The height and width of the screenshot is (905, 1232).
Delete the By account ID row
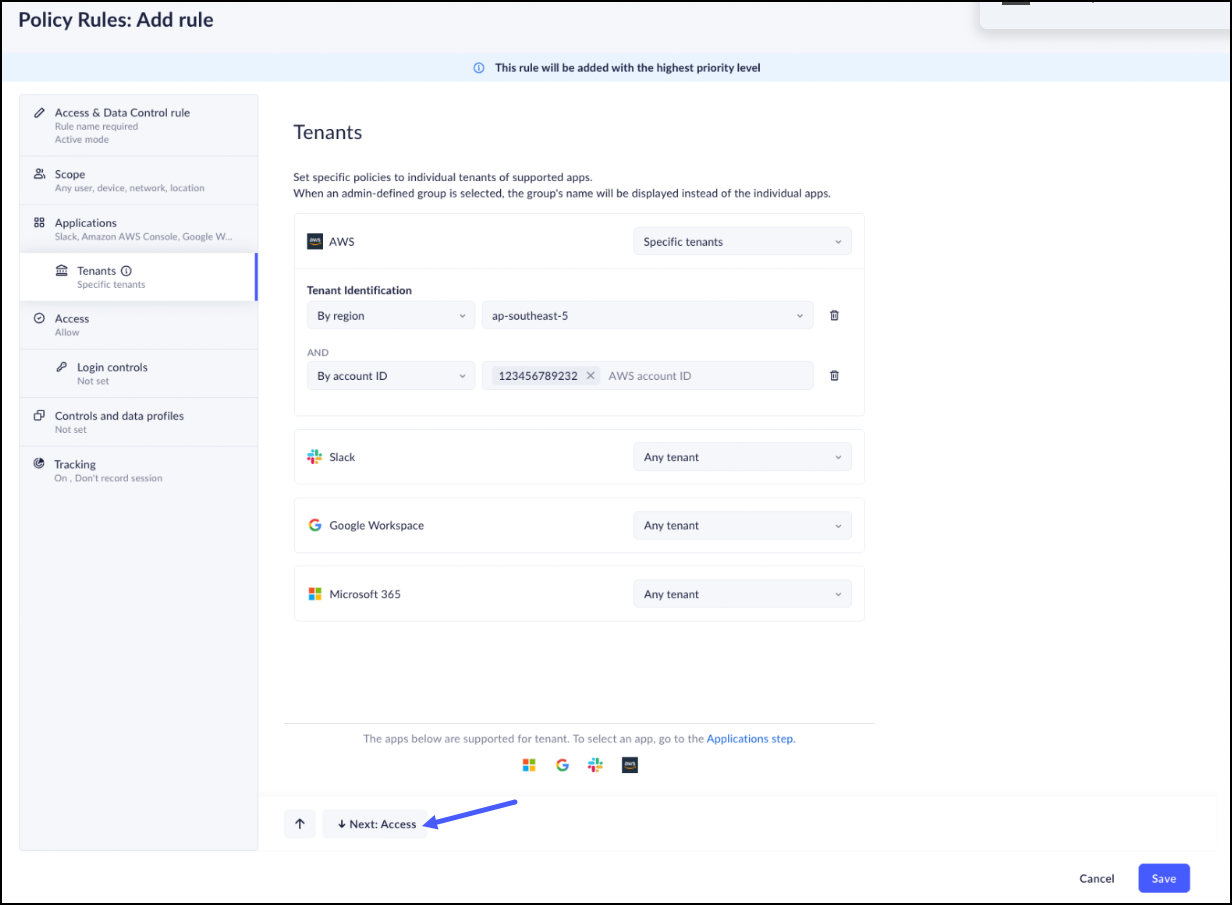pos(834,376)
